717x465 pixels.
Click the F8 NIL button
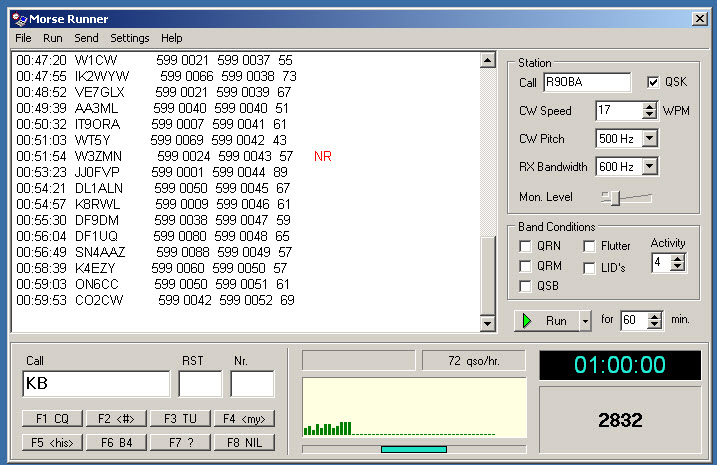pyautogui.click(x=243, y=442)
